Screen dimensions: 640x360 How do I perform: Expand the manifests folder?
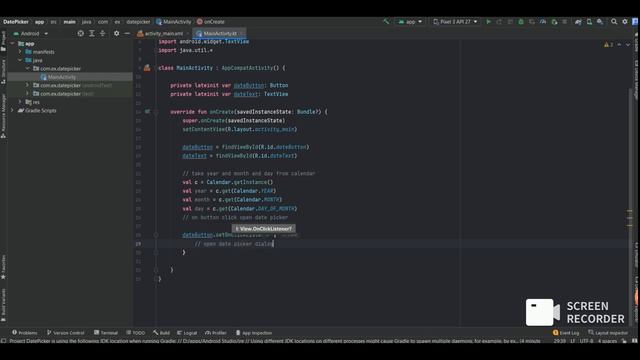20,52
